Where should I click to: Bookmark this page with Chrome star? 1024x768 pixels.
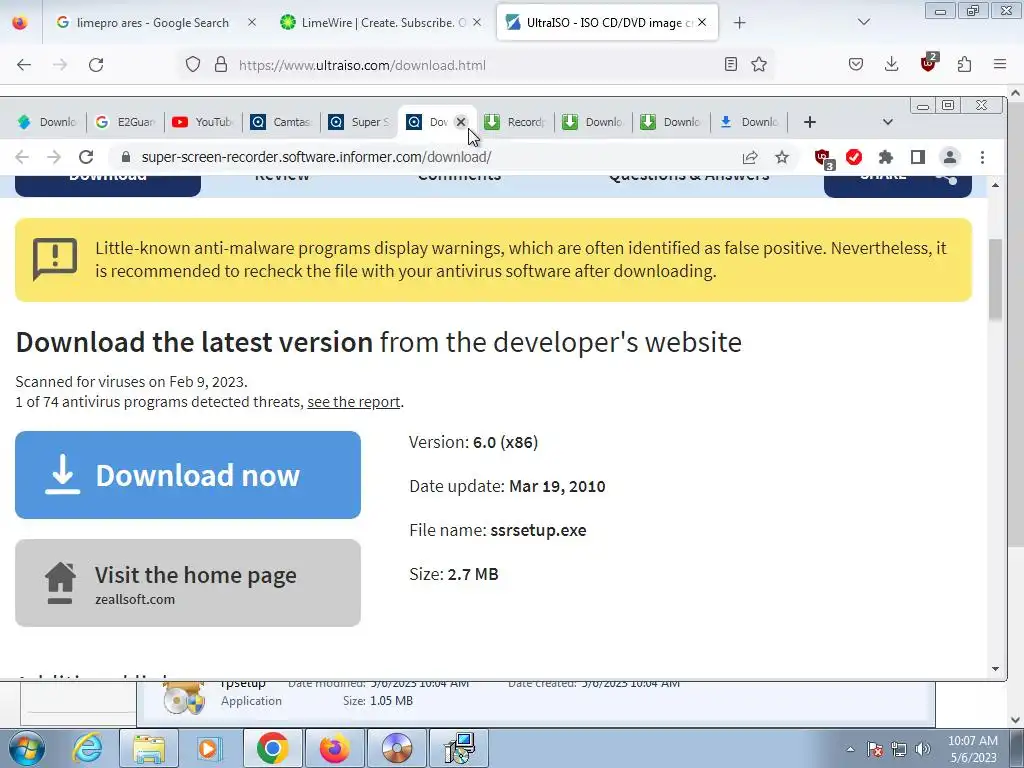tap(782, 157)
